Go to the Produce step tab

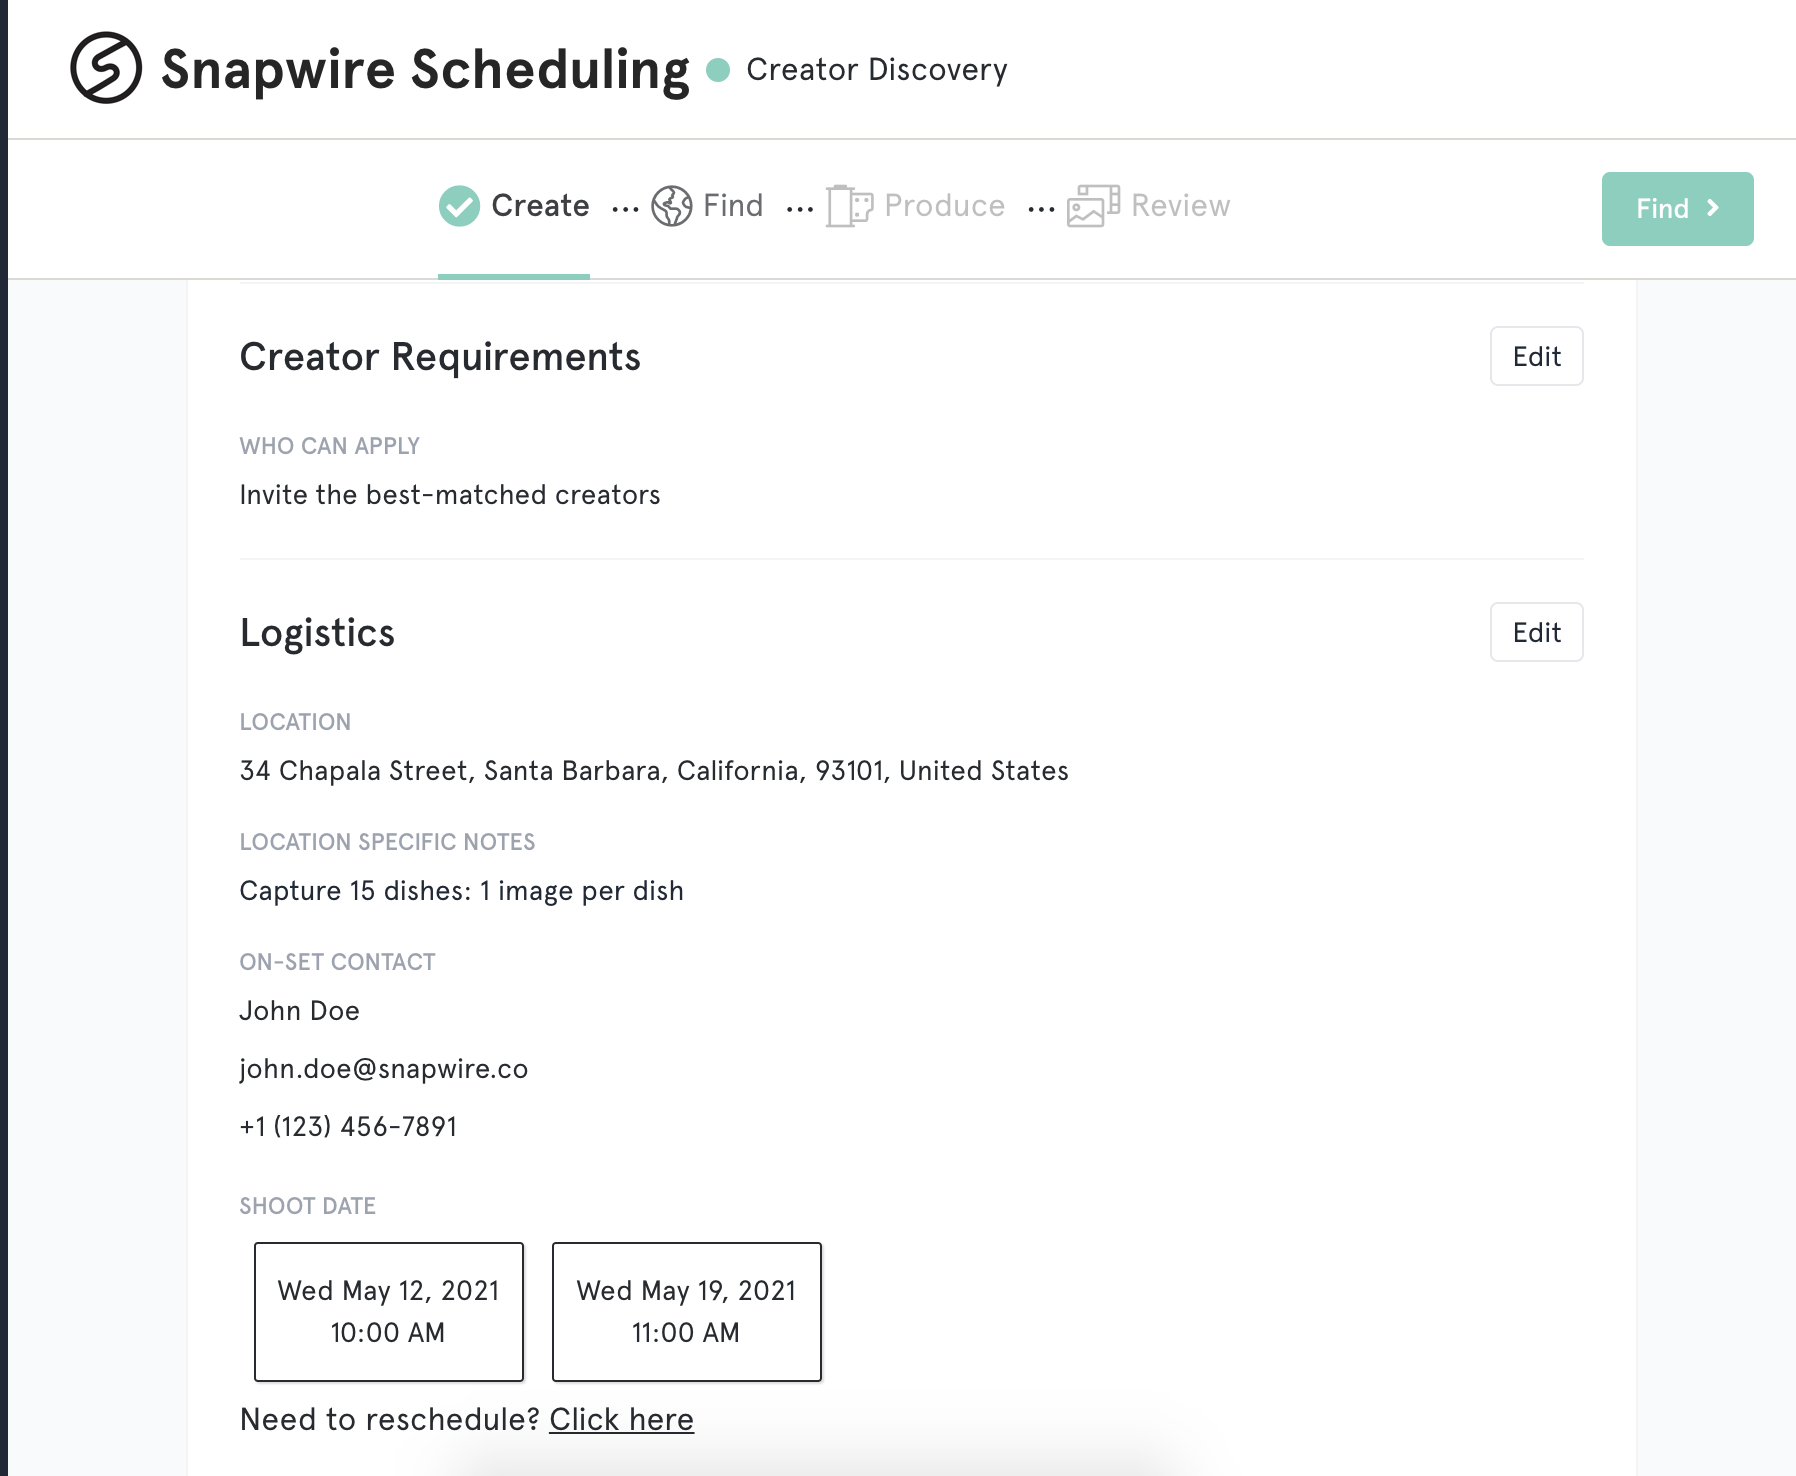coord(916,206)
